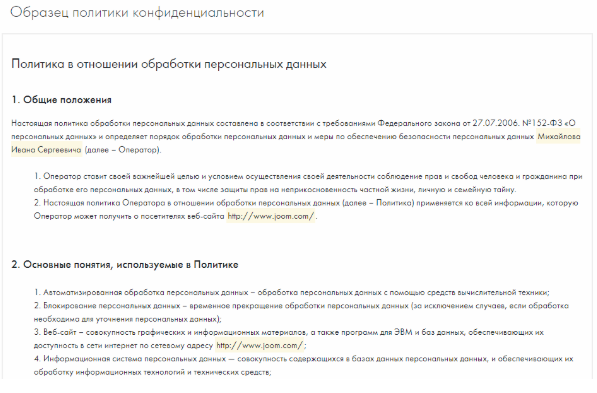Click the definition 'Информационная система персональных данных'
Screen dimensions: 597x393
(x=303, y=365)
